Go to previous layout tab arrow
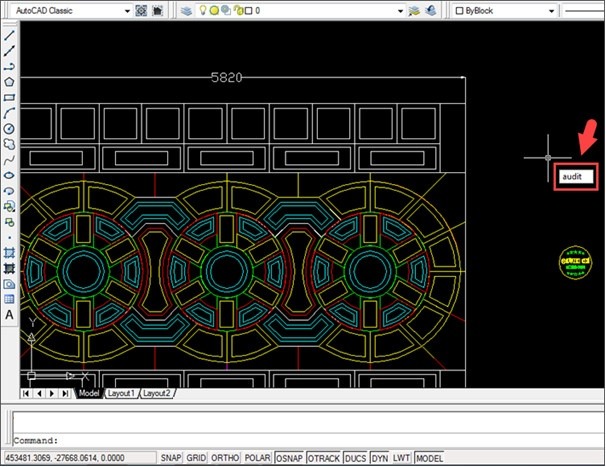 point(39,393)
